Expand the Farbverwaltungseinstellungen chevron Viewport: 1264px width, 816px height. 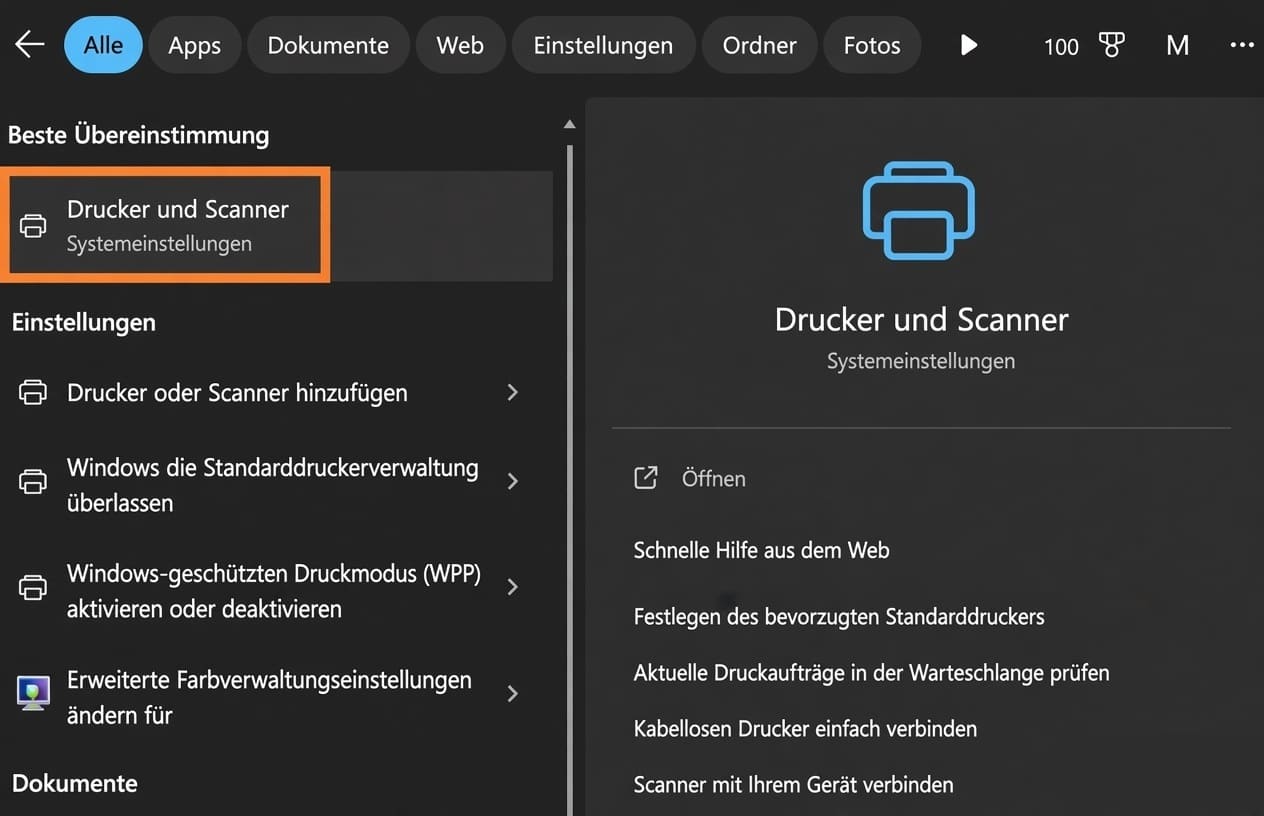(x=512, y=693)
